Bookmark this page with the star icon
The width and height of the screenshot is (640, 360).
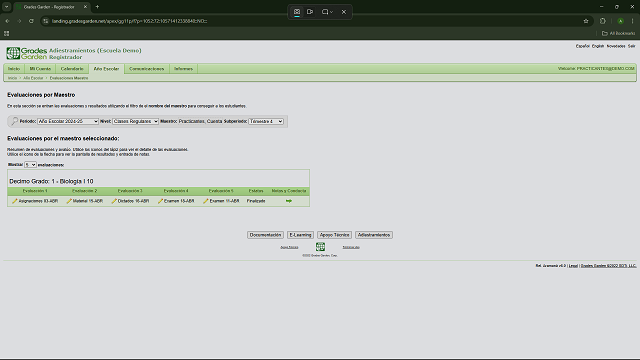pyautogui.click(x=586, y=21)
